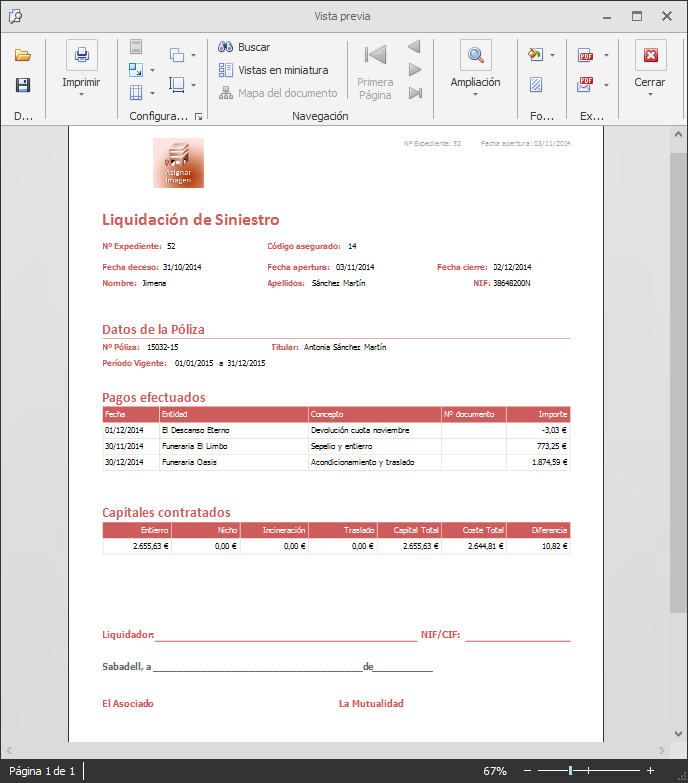Click the Liquidación de Siniestro heading
Image resolution: width=688 pixels, height=783 pixels.
pyautogui.click(x=191, y=220)
